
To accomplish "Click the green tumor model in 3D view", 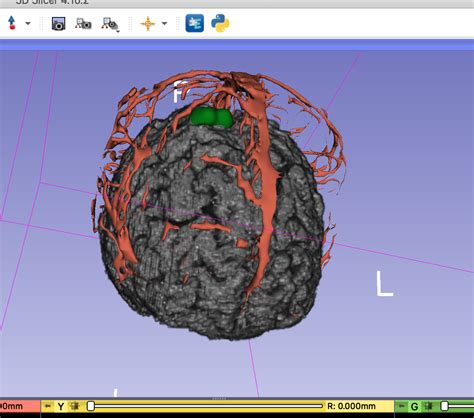I will point(211,117).
